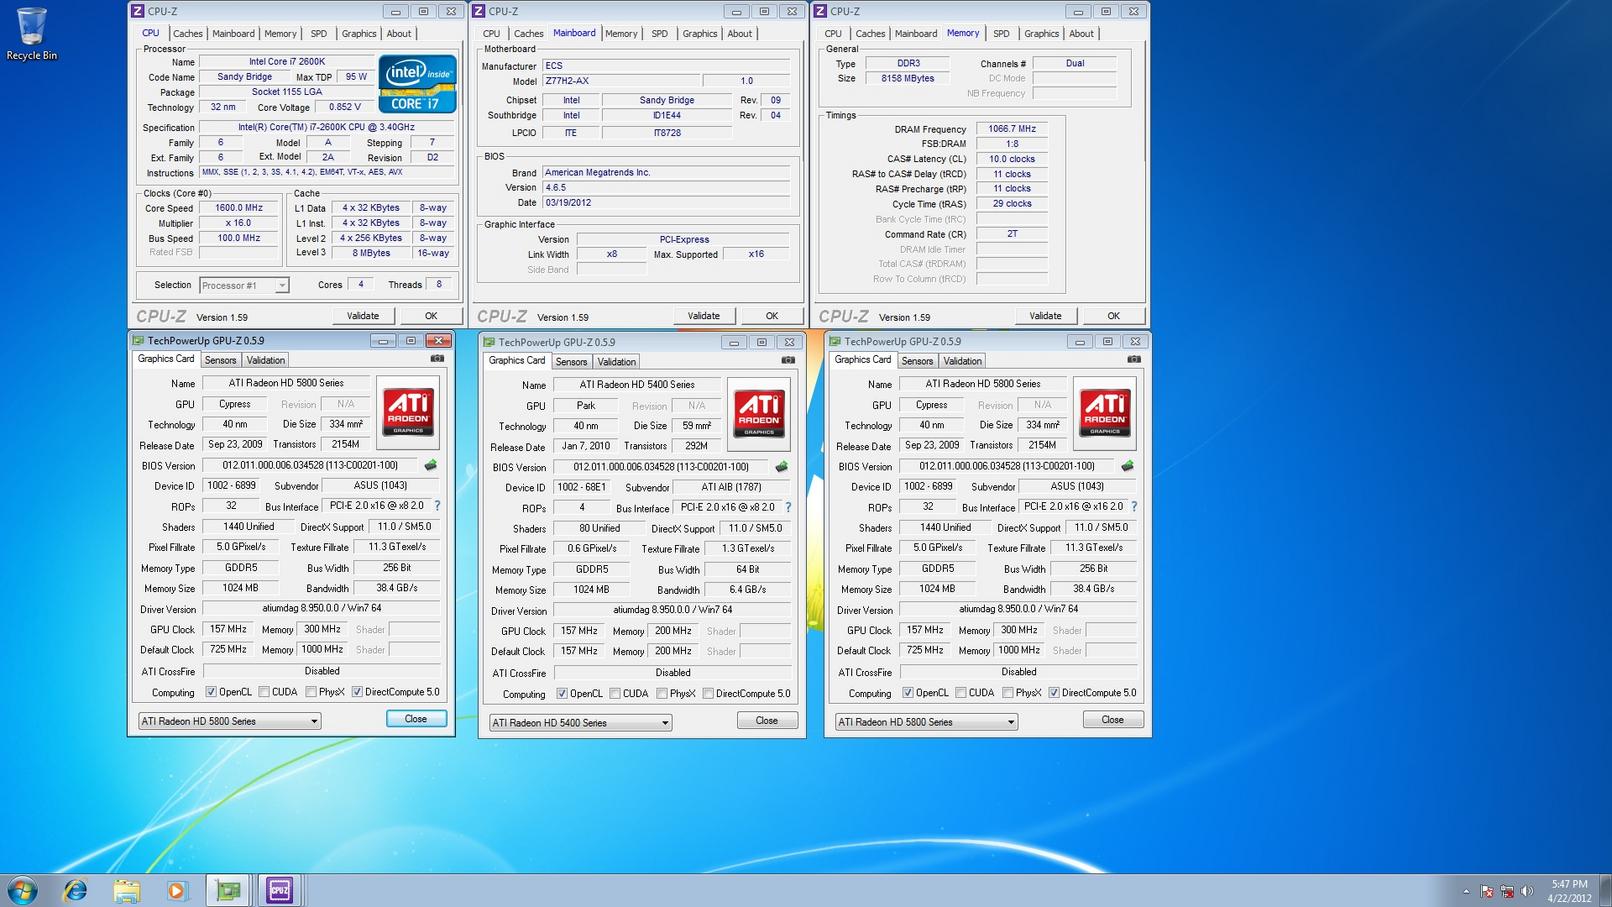Click the Z title bar icon of CPU-Z Mainboard window
The image size is (1612, 907).
pyautogui.click(x=479, y=11)
